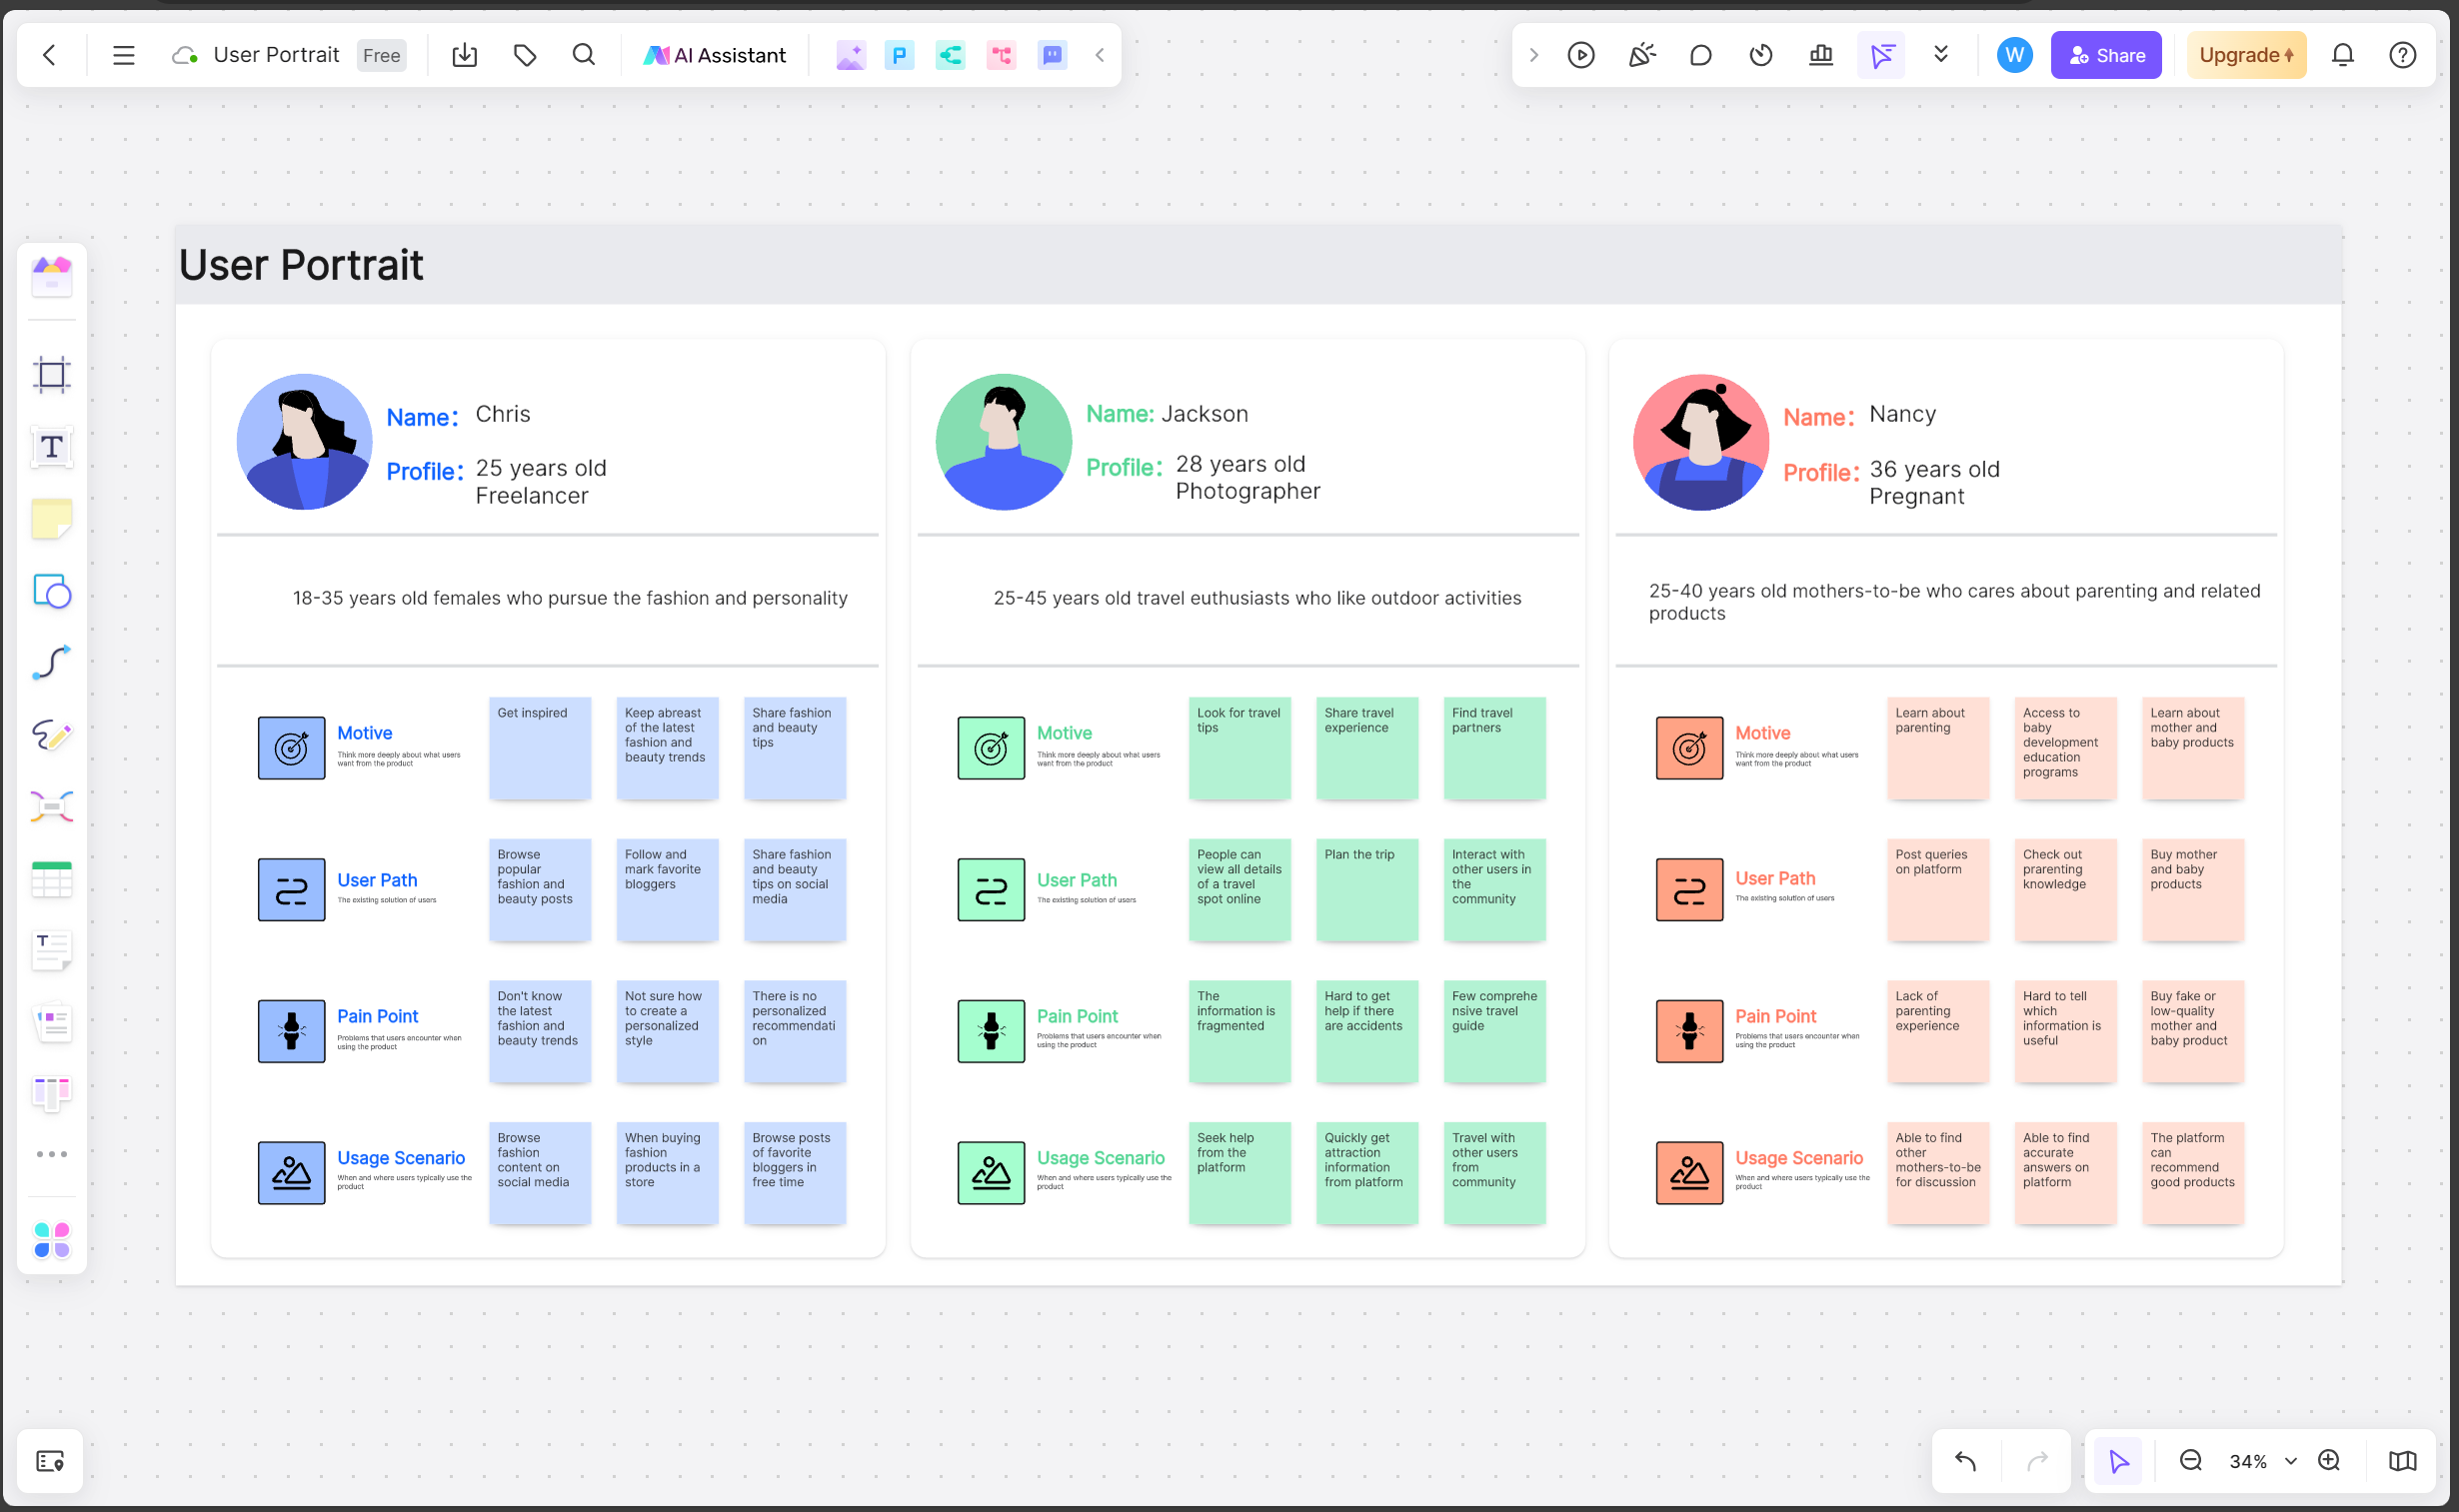
Task: Open the Search icon in toolbar
Action: pos(583,54)
